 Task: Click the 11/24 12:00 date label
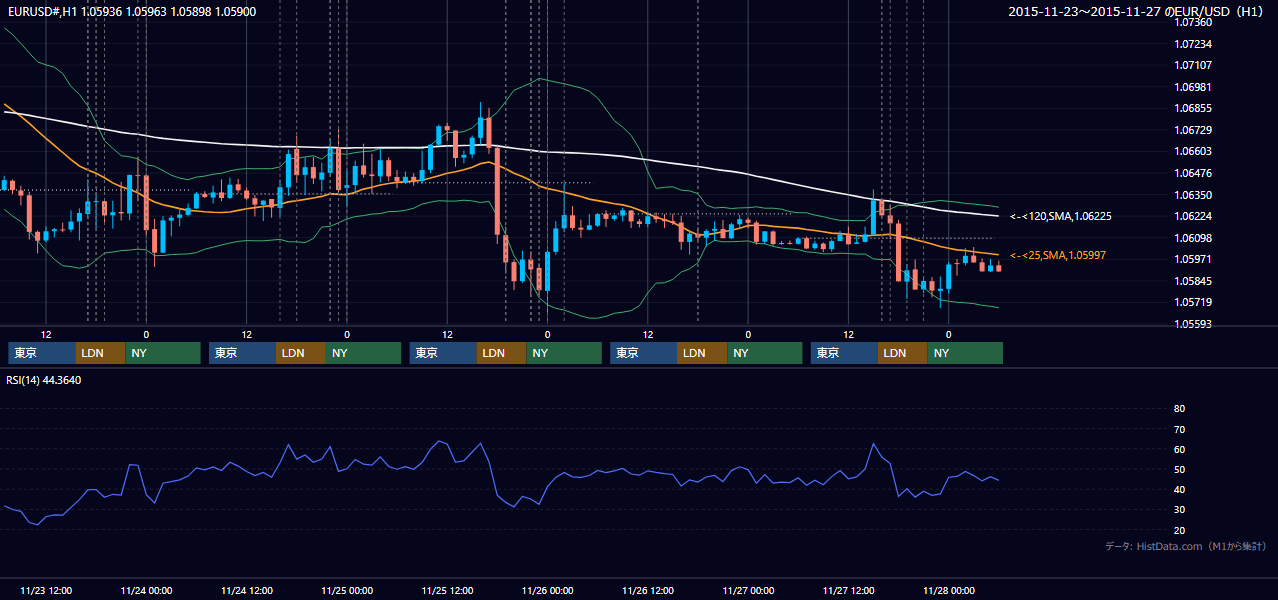(x=247, y=590)
